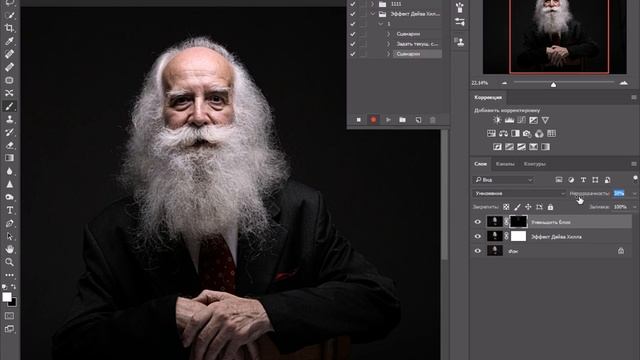Select the Eraser tool
Image resolution: width=640 pixels, height=360 pixels.
9,145
